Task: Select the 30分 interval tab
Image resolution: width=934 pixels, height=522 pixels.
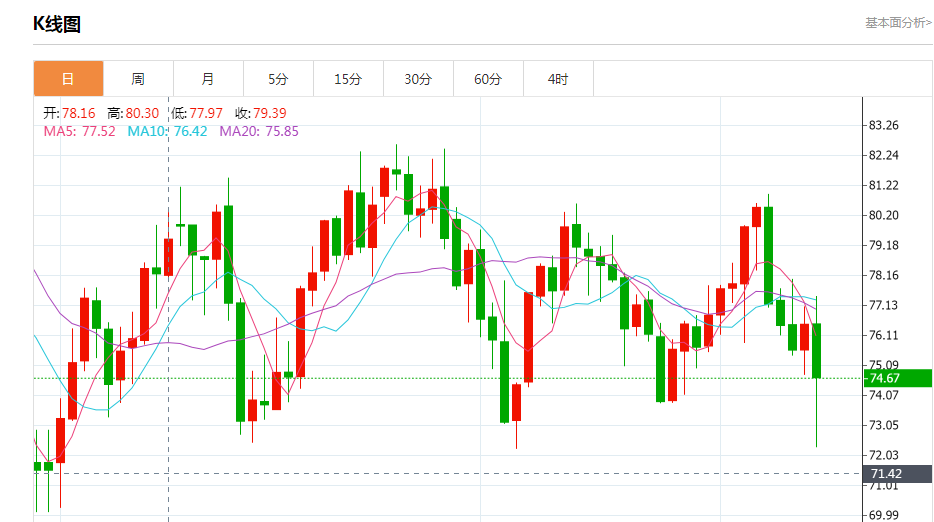Action: (x=418, y=79)
